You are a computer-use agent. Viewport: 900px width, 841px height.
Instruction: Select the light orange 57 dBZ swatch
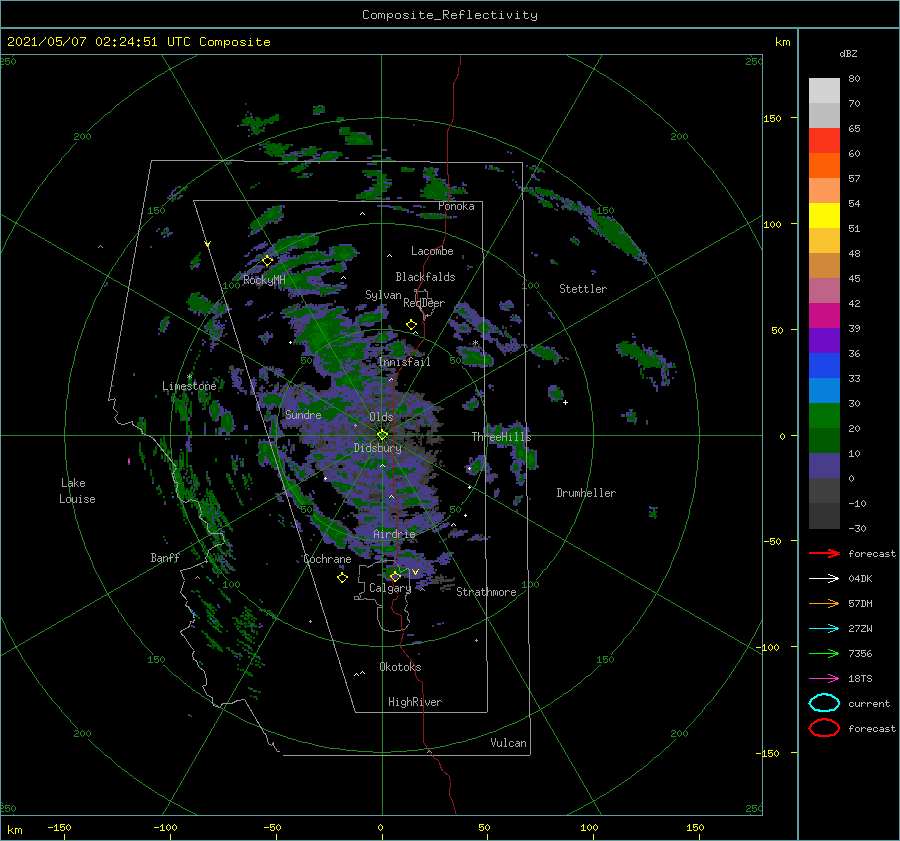pos(824,191)
